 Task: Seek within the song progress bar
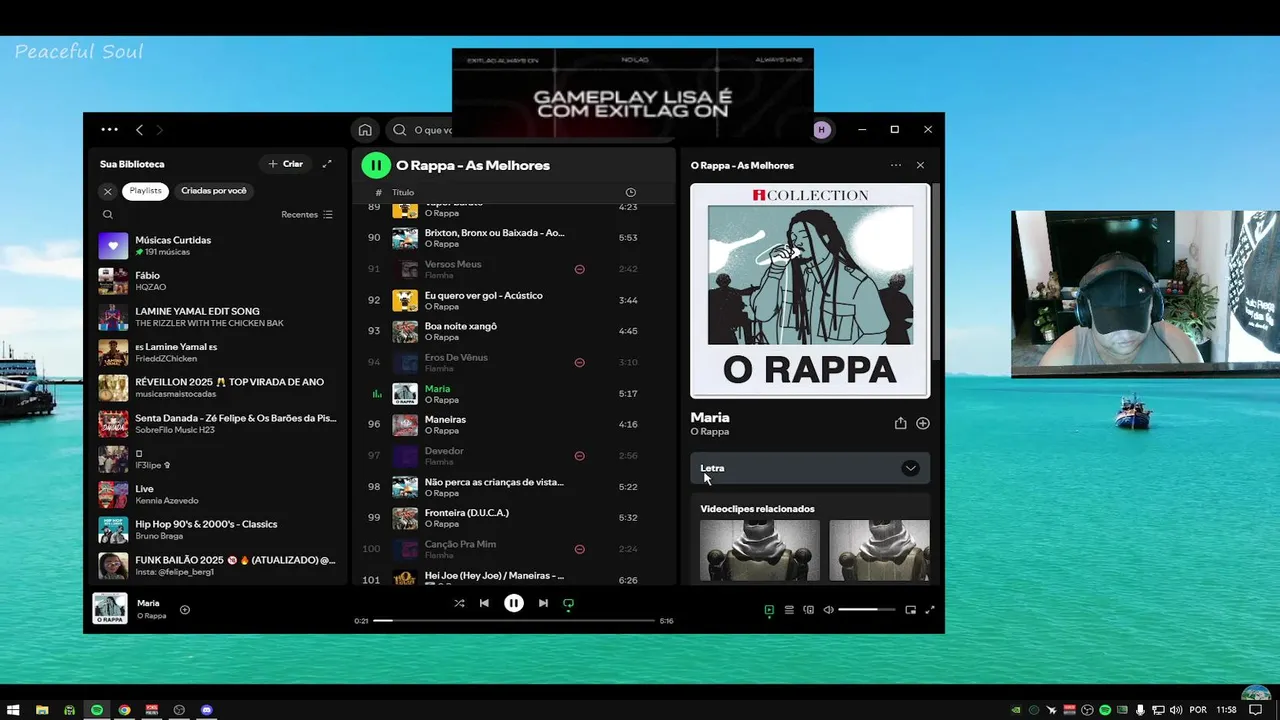pyautogui.click(x=514, y=620)
